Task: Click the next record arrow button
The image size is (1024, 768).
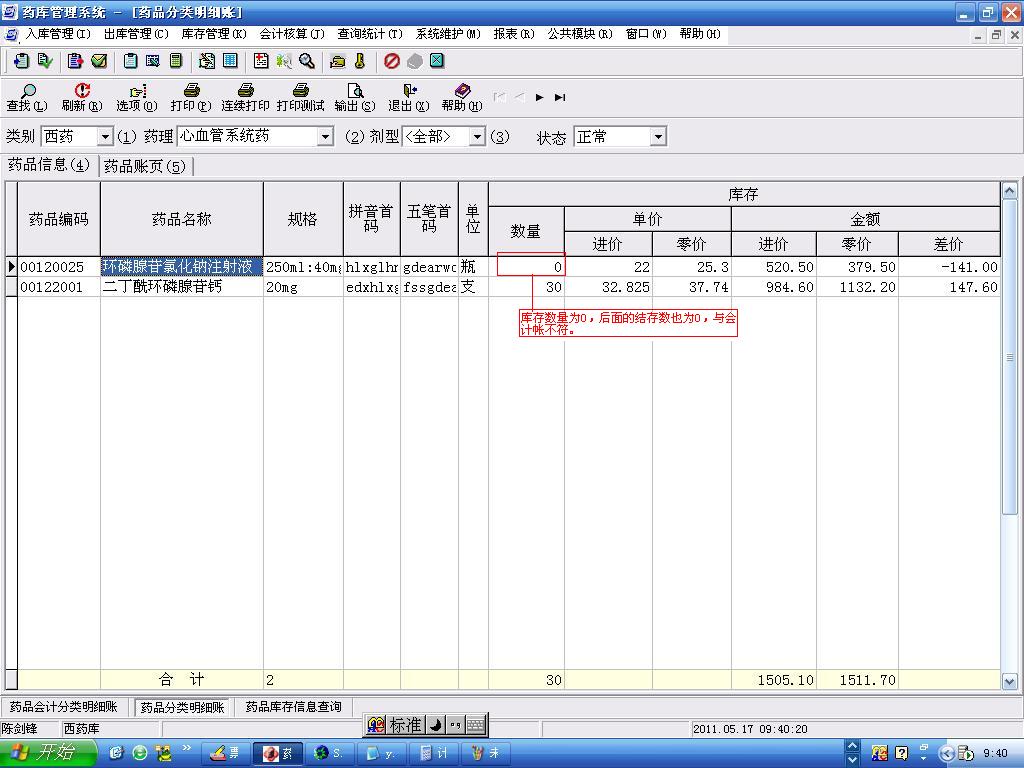Action: coord(539,97)
